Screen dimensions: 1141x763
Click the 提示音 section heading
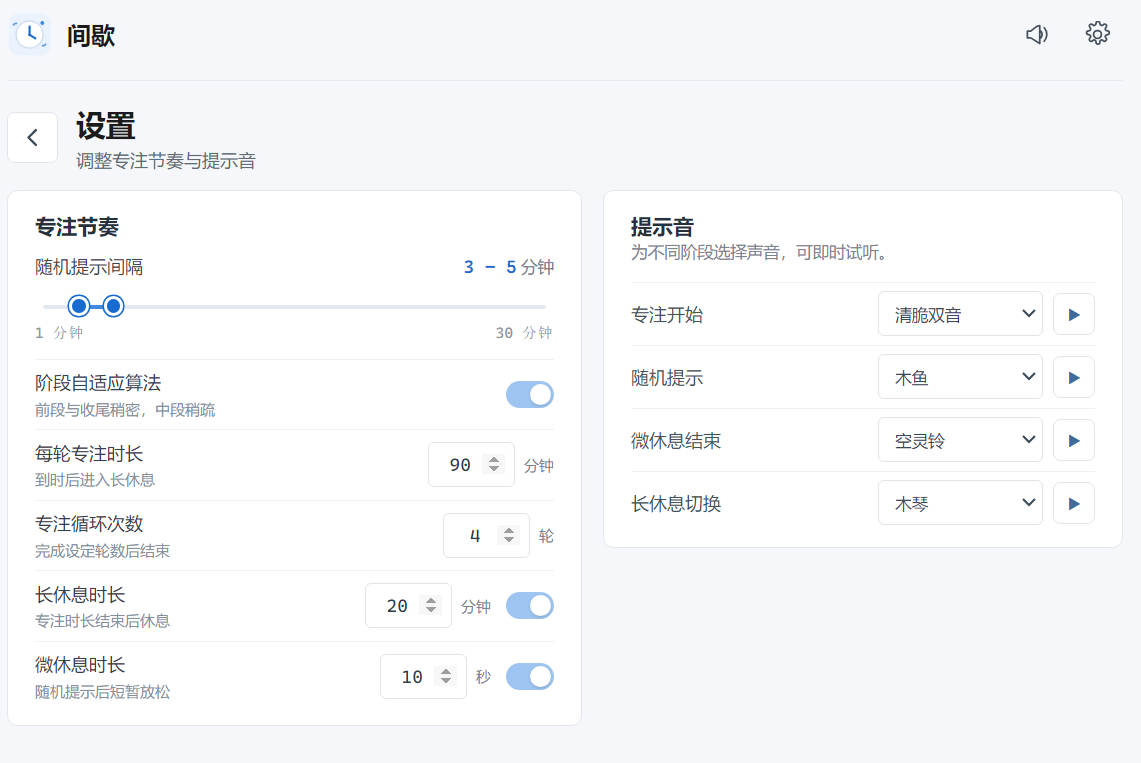click(662, 227)
